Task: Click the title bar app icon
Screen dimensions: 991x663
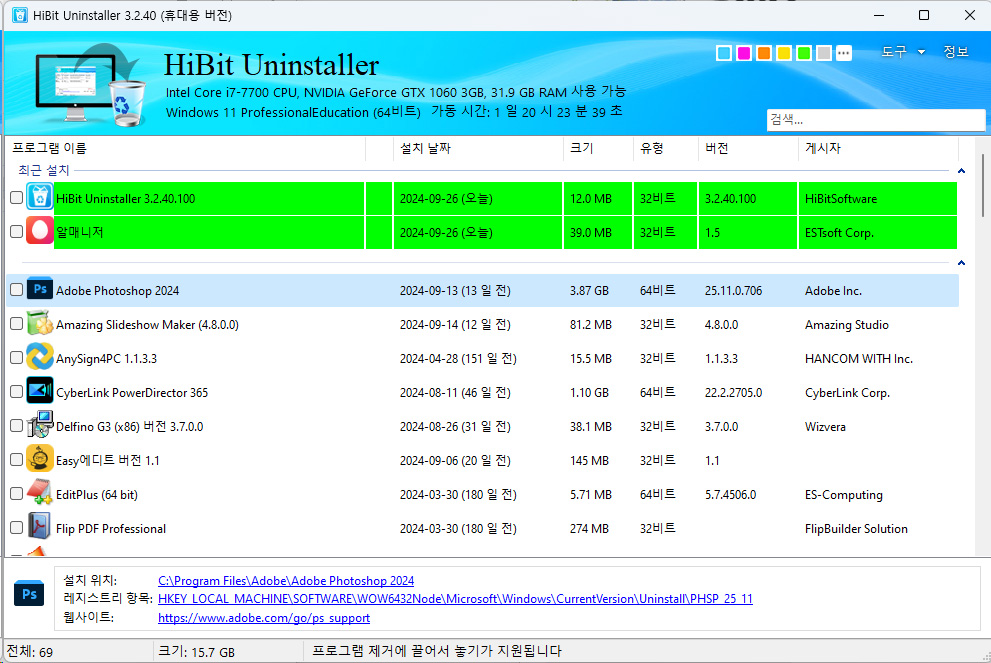Action: (x=20, y=15)
